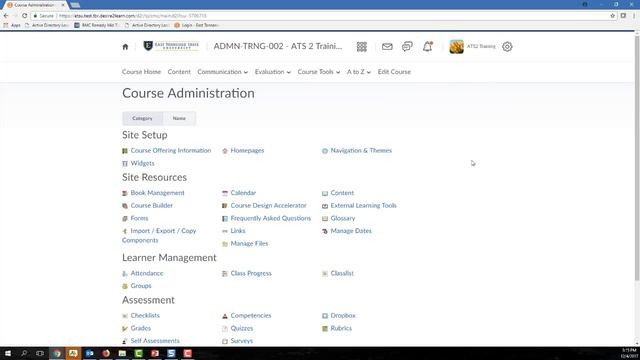Screen dimensions: 640x360
Task: Open the Dropbox link
Action: [x=343, y=316]
